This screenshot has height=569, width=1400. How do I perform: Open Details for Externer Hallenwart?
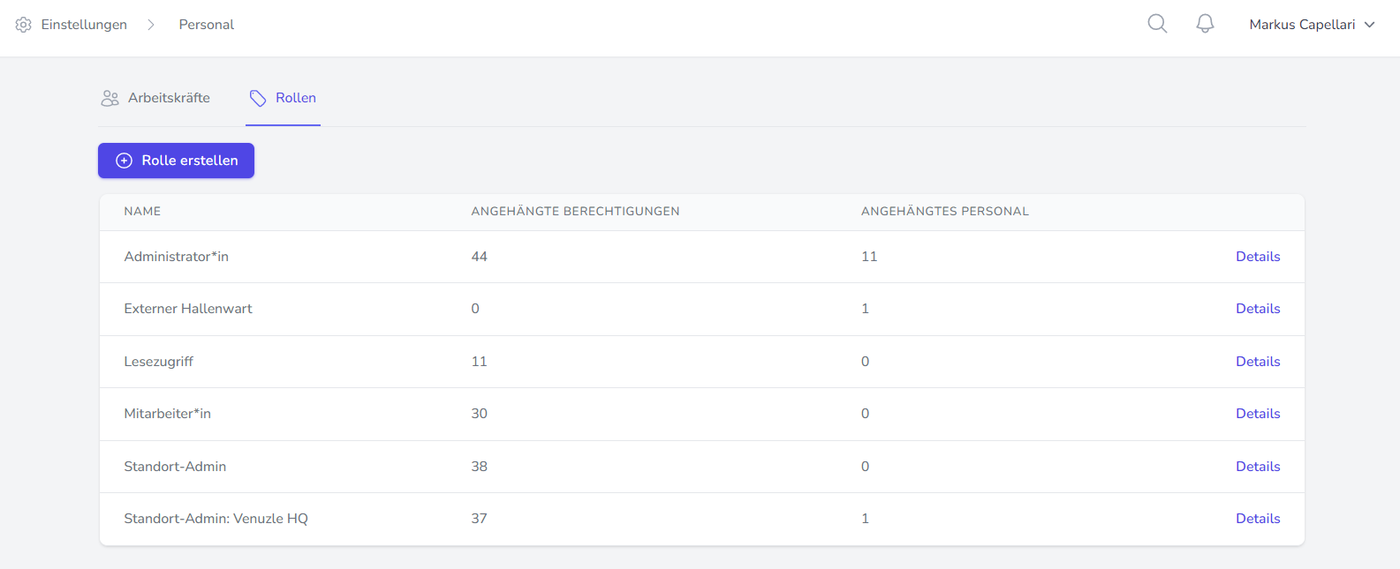(1257, 309)
